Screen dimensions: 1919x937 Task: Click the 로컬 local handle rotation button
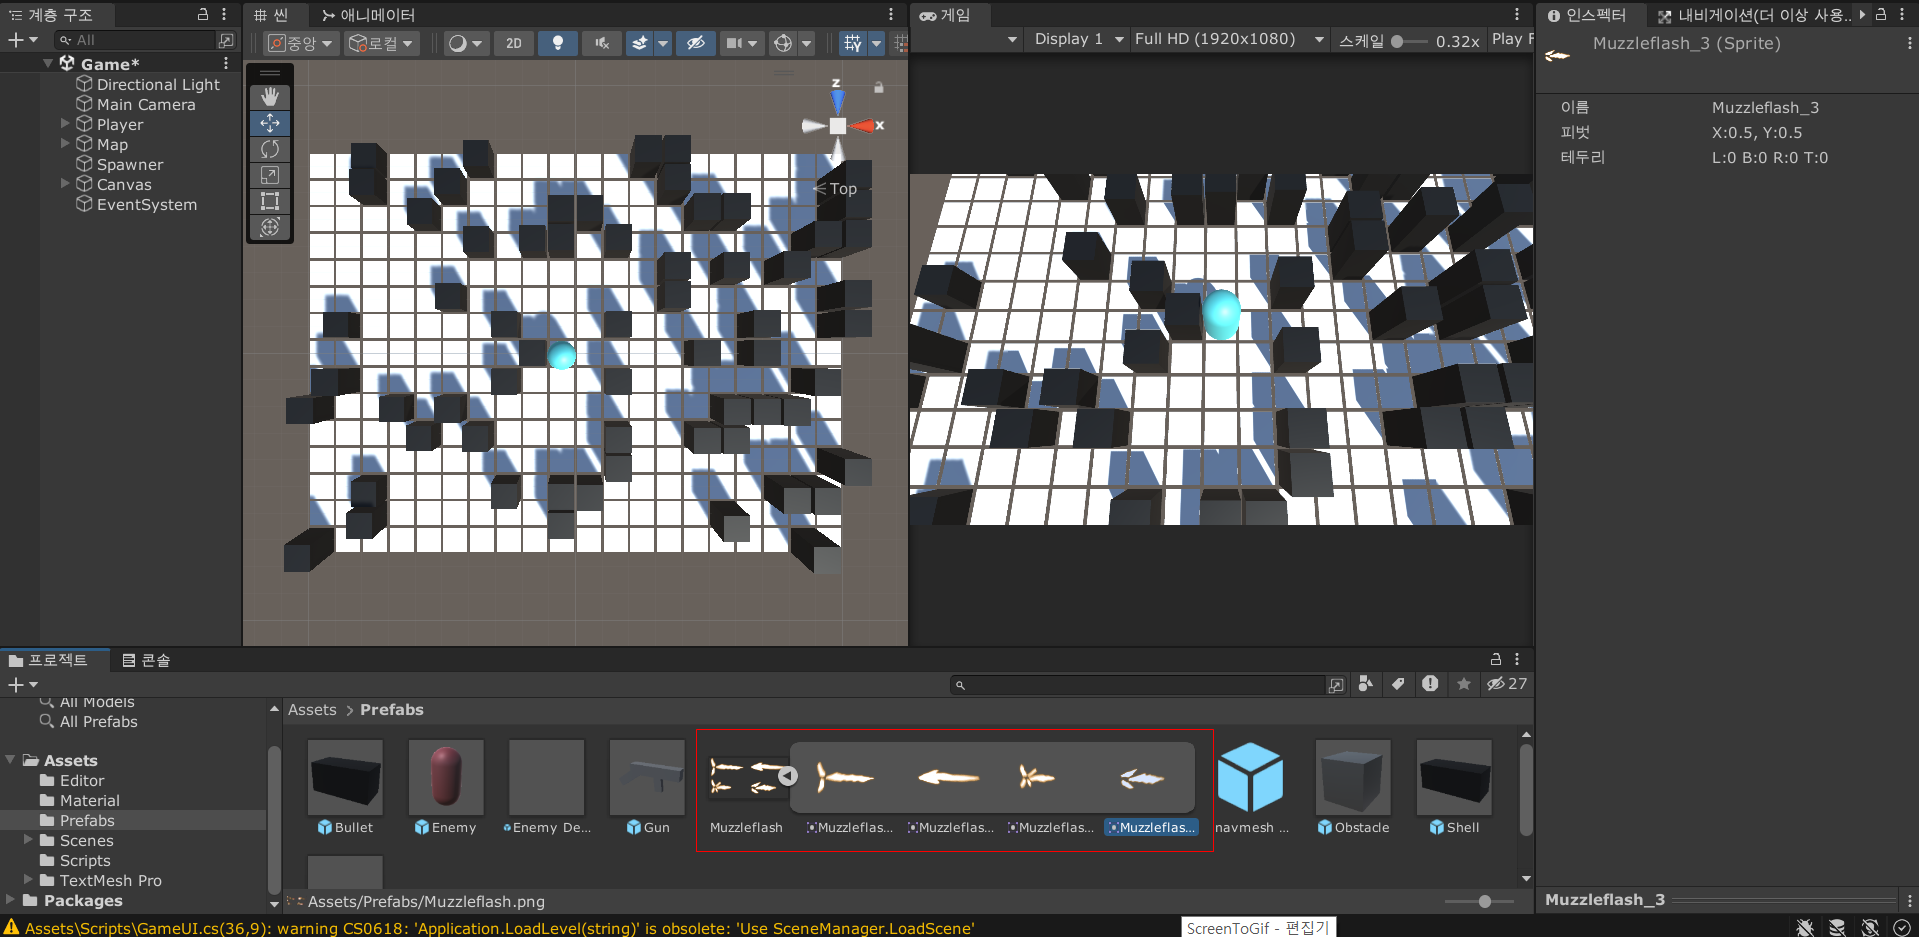380,43
